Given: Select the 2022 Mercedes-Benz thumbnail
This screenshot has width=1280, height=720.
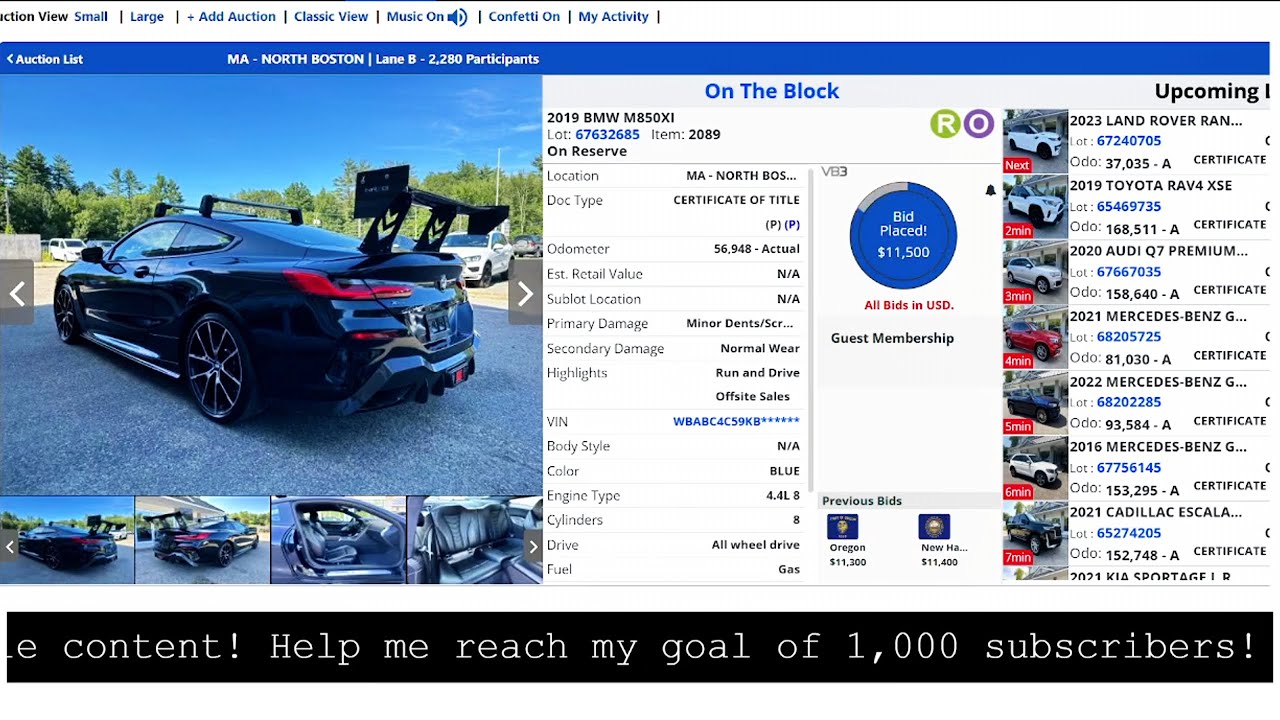Looking at the screenshot, I should (1035, 403).
